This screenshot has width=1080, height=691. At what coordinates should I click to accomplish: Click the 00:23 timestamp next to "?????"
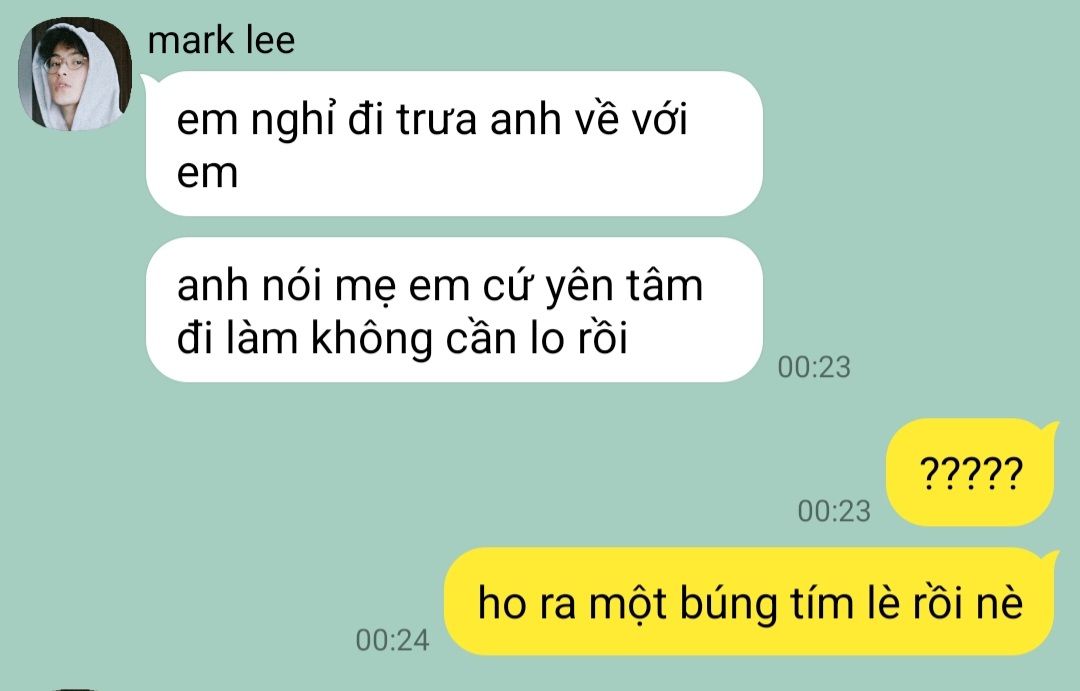pos(834,511)
